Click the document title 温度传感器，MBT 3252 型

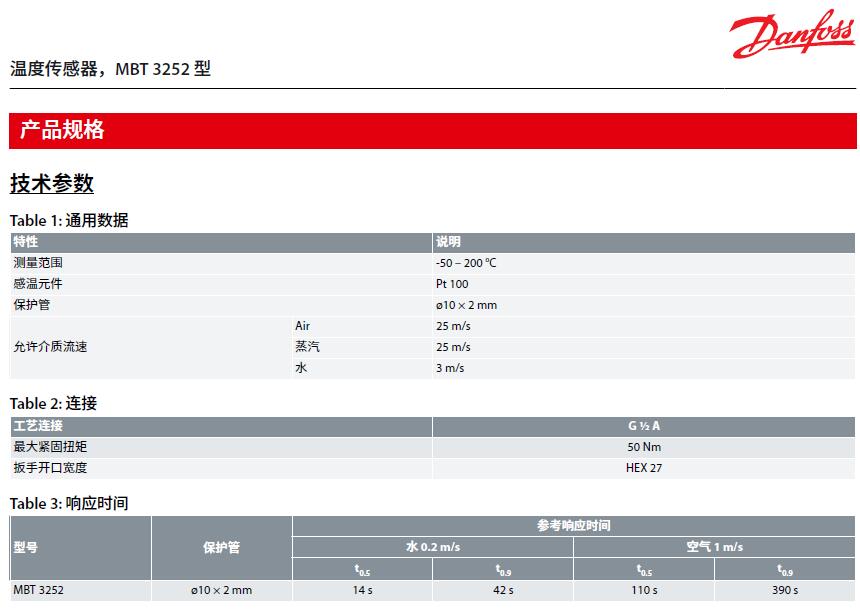pyautogui.click(x=111, y=69)
